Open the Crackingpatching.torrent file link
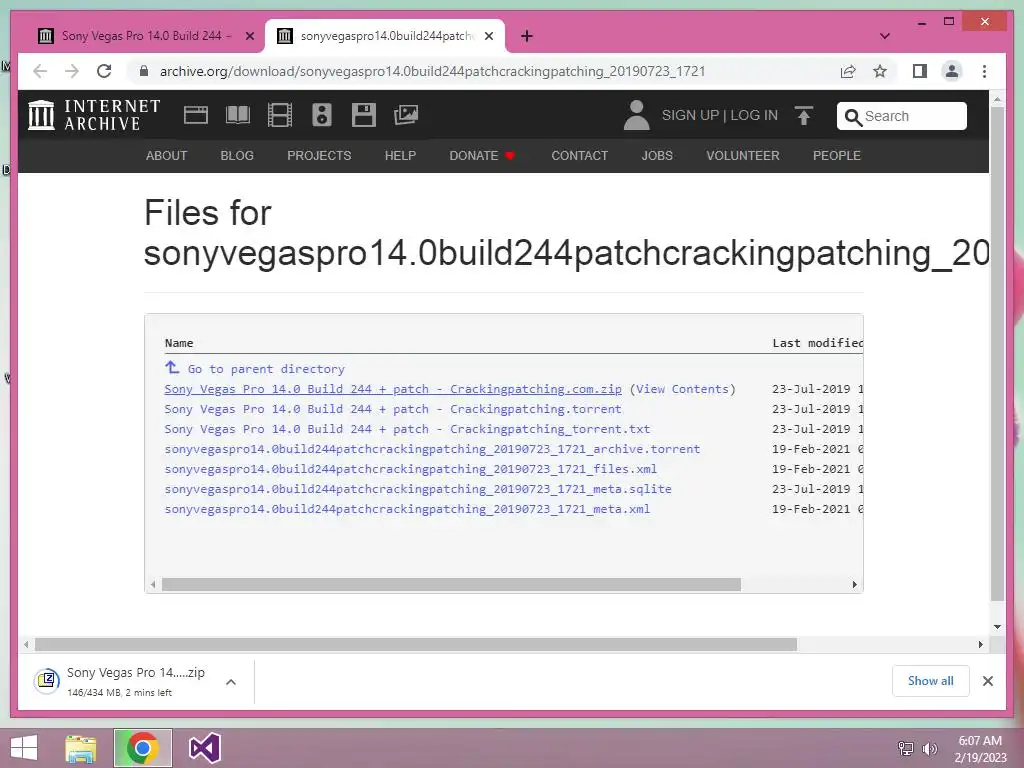The width and height of the screenshot is (1024, 768). 393,409
